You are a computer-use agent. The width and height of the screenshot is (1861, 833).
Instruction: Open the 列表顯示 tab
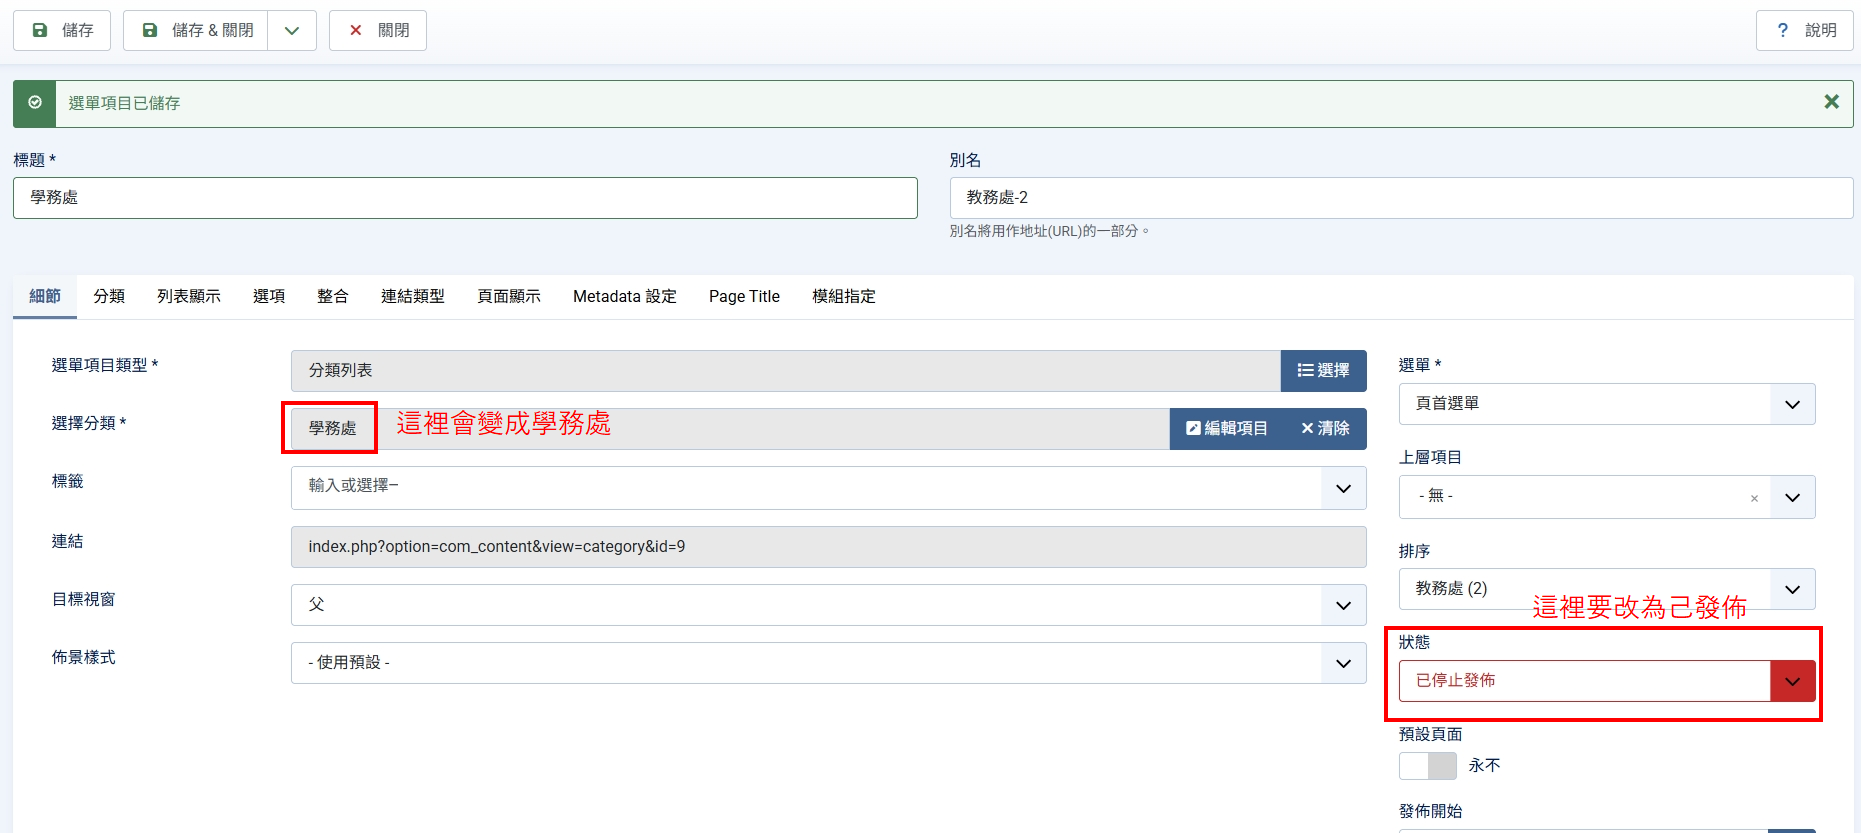point(189,296)
